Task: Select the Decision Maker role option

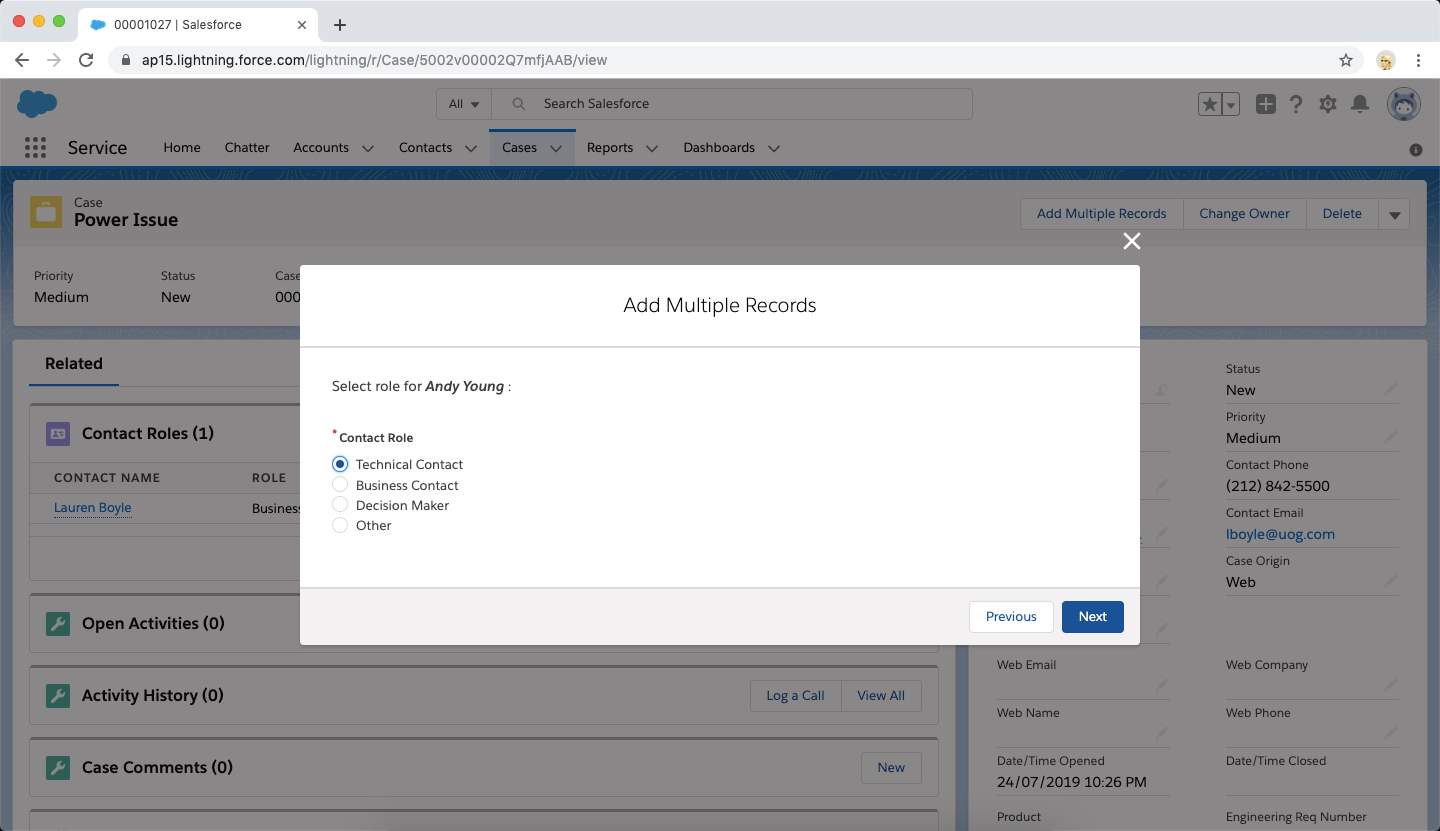Action: point(340,505)
